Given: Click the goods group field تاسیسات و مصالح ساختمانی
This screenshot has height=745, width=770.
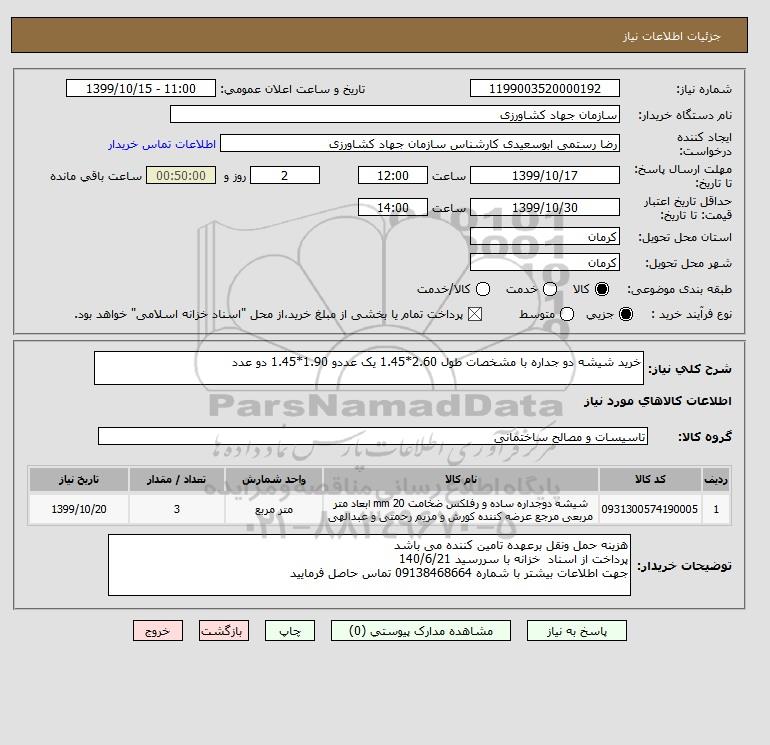Looking at the screenshot, I should click(373, 436).
